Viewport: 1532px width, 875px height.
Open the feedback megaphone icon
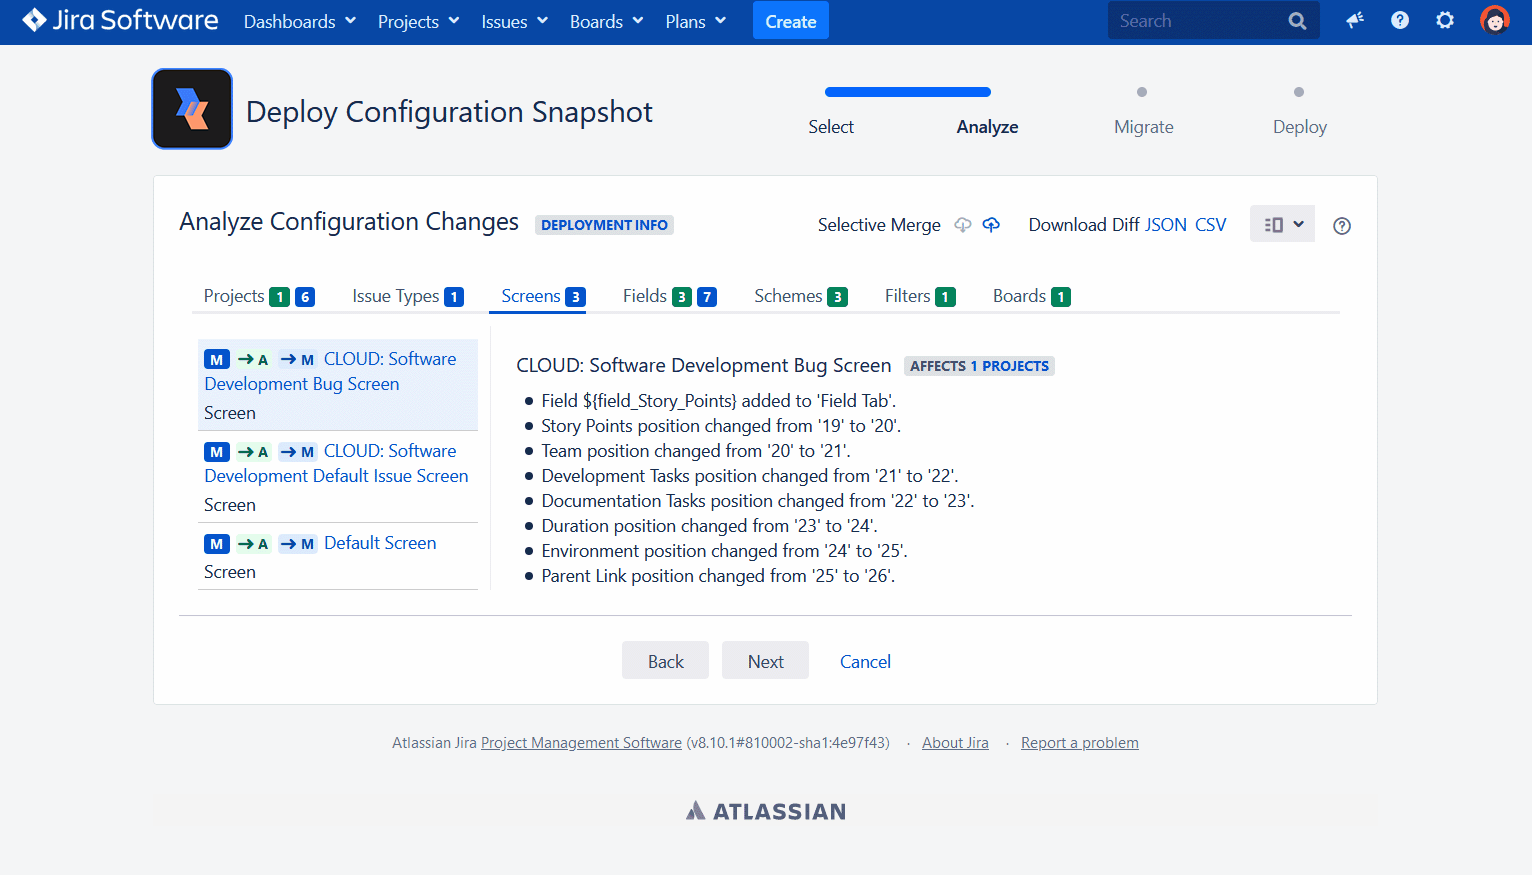(1355, 21)
